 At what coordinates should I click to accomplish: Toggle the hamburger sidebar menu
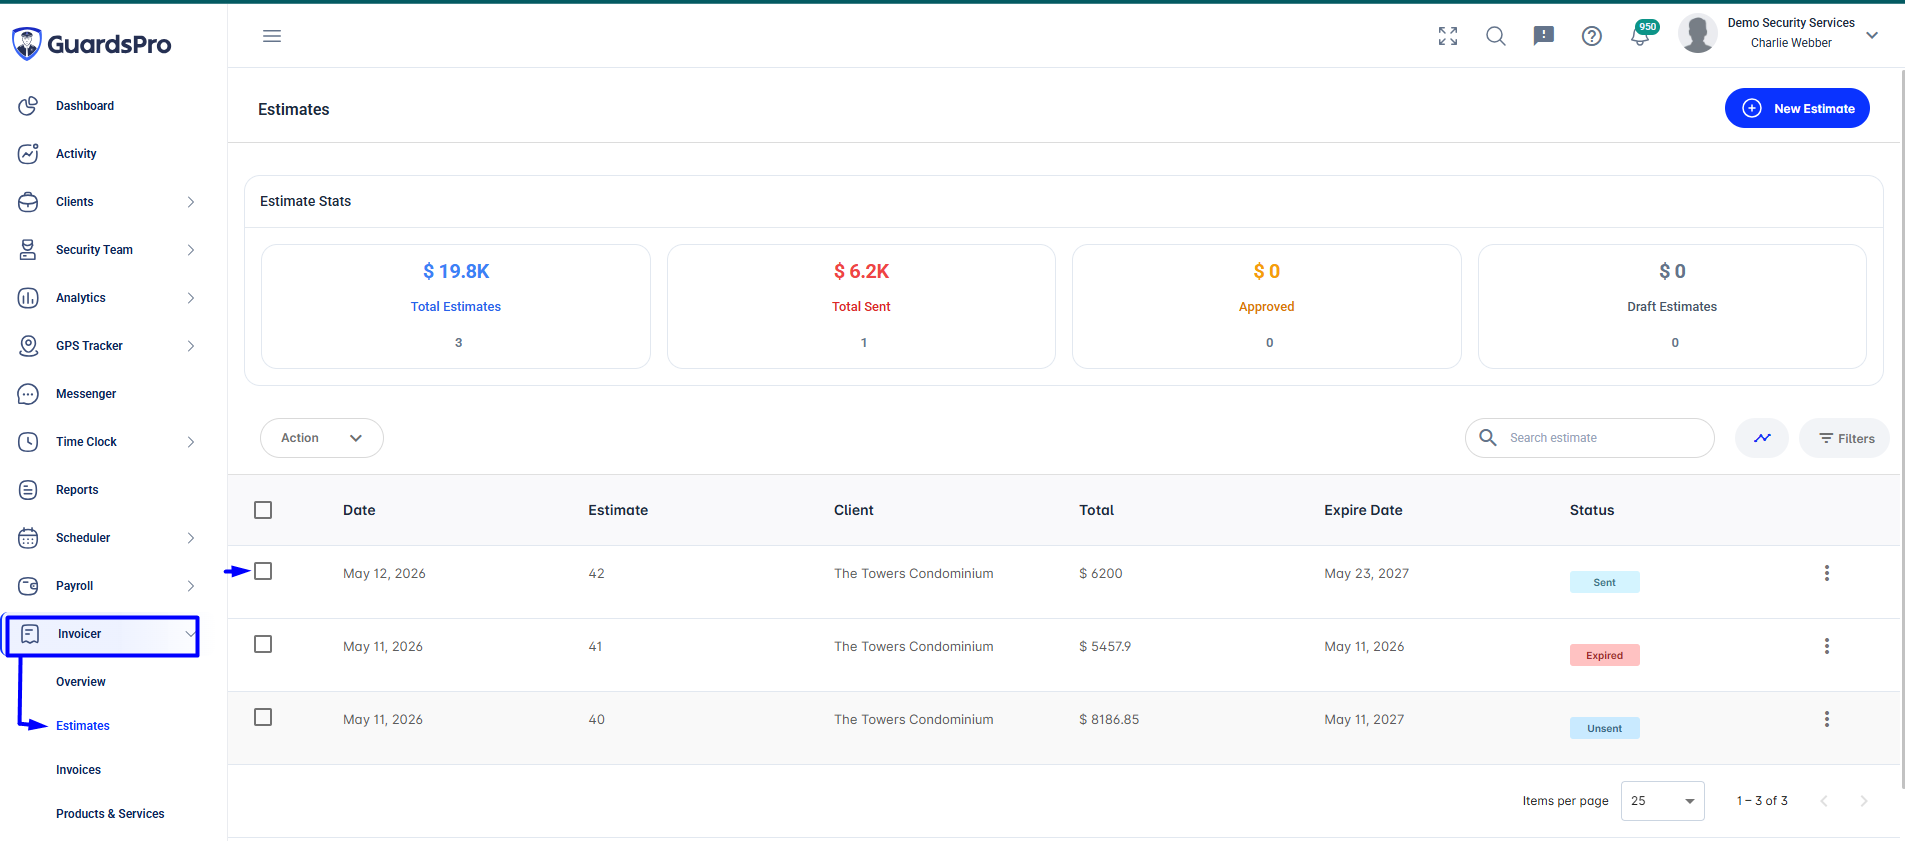coord(272,36)
